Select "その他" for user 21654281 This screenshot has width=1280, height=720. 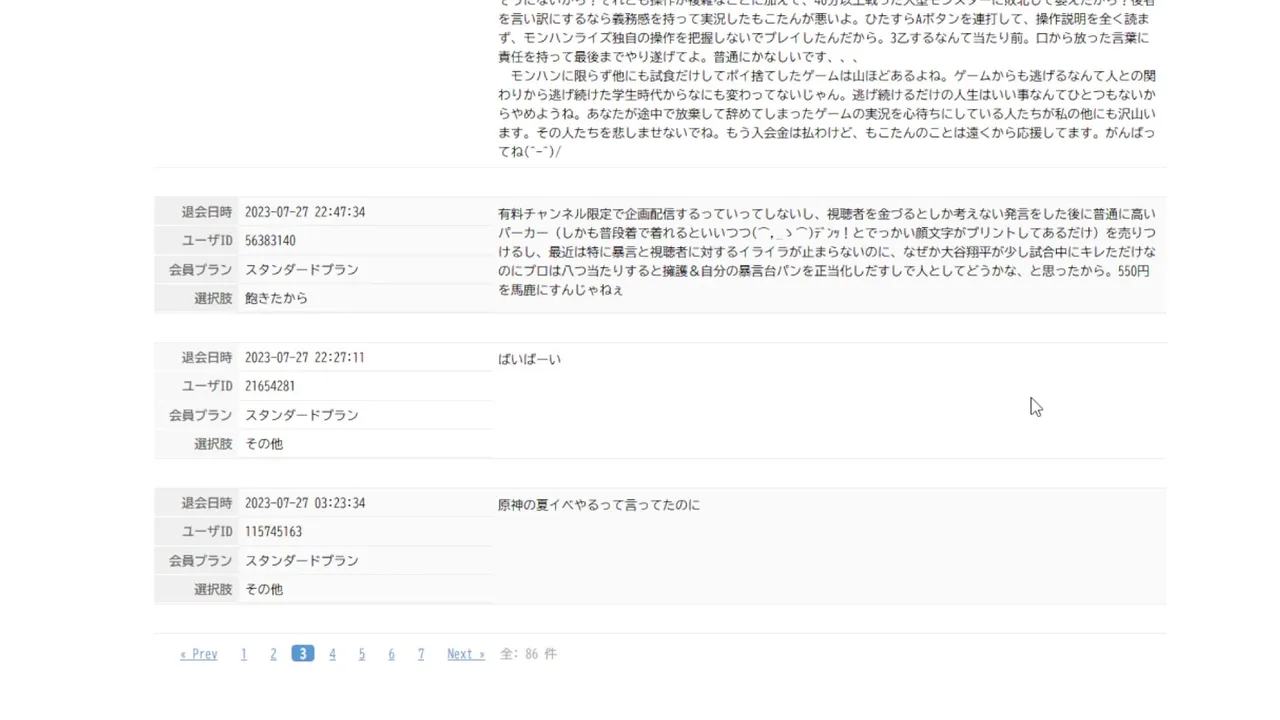264,444
